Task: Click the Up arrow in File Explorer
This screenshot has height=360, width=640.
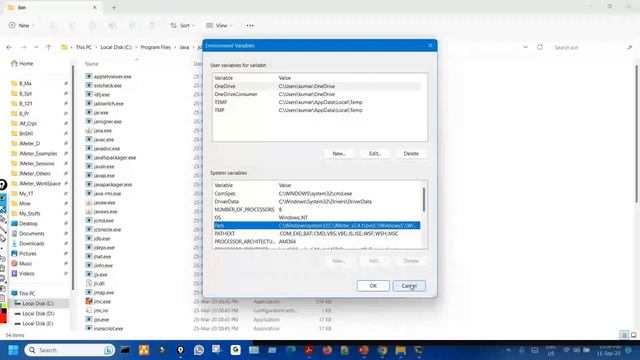Action: (x=48, y=47)
